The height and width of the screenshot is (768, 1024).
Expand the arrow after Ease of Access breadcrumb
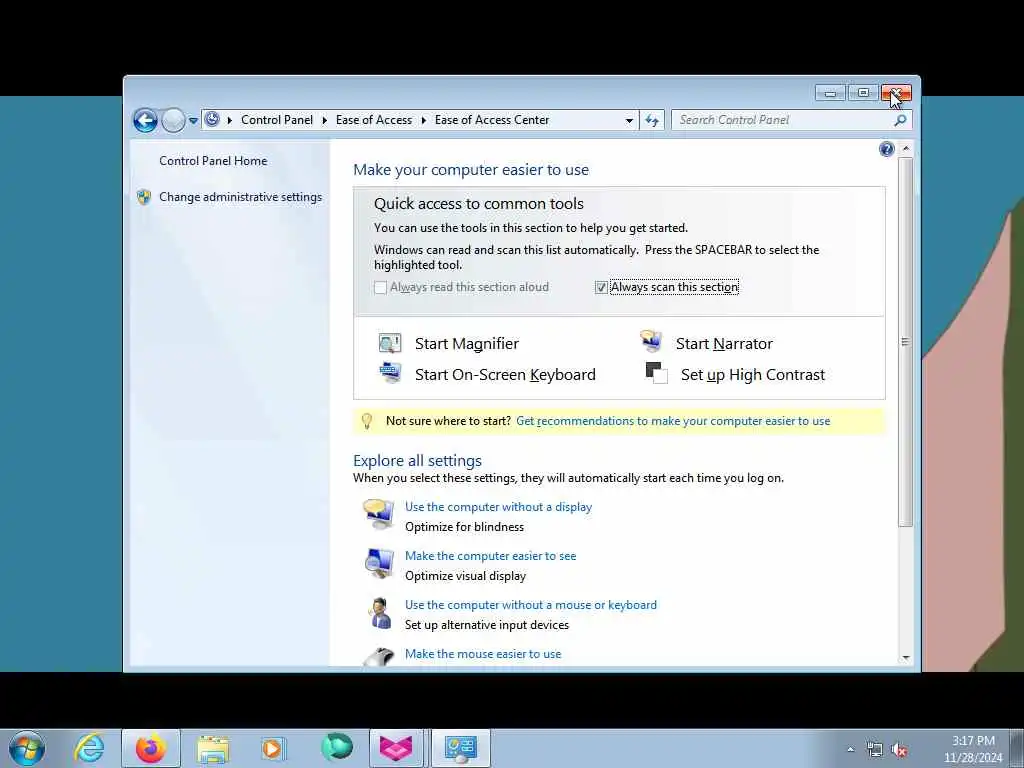[423, 120]
